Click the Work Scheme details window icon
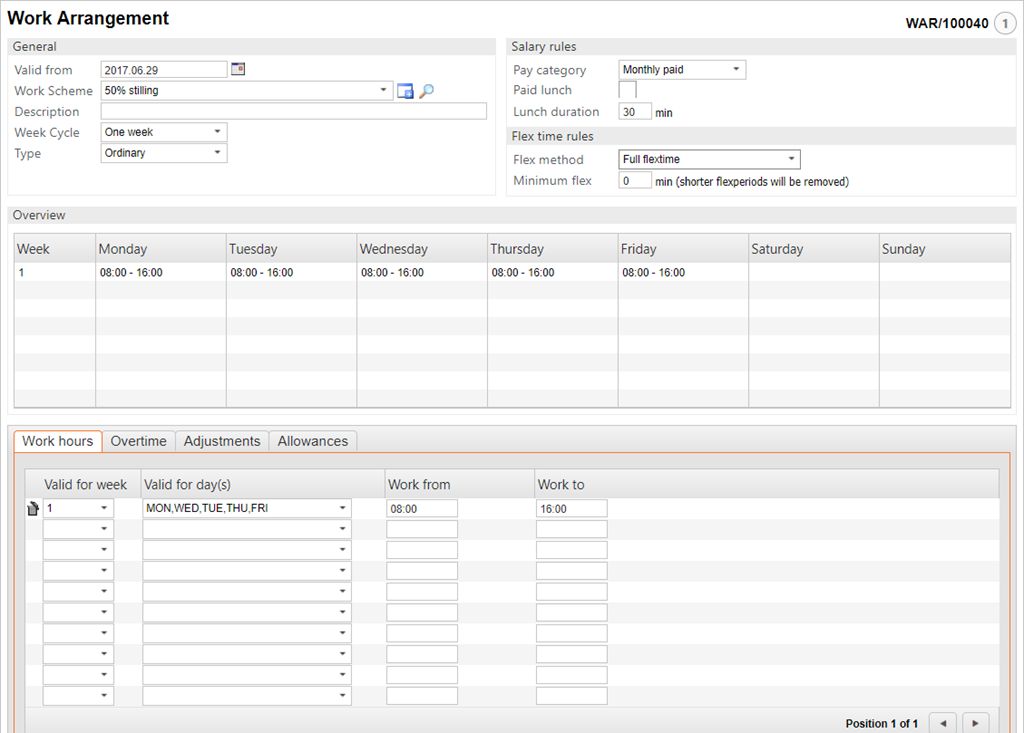 [x=405, y=91]
